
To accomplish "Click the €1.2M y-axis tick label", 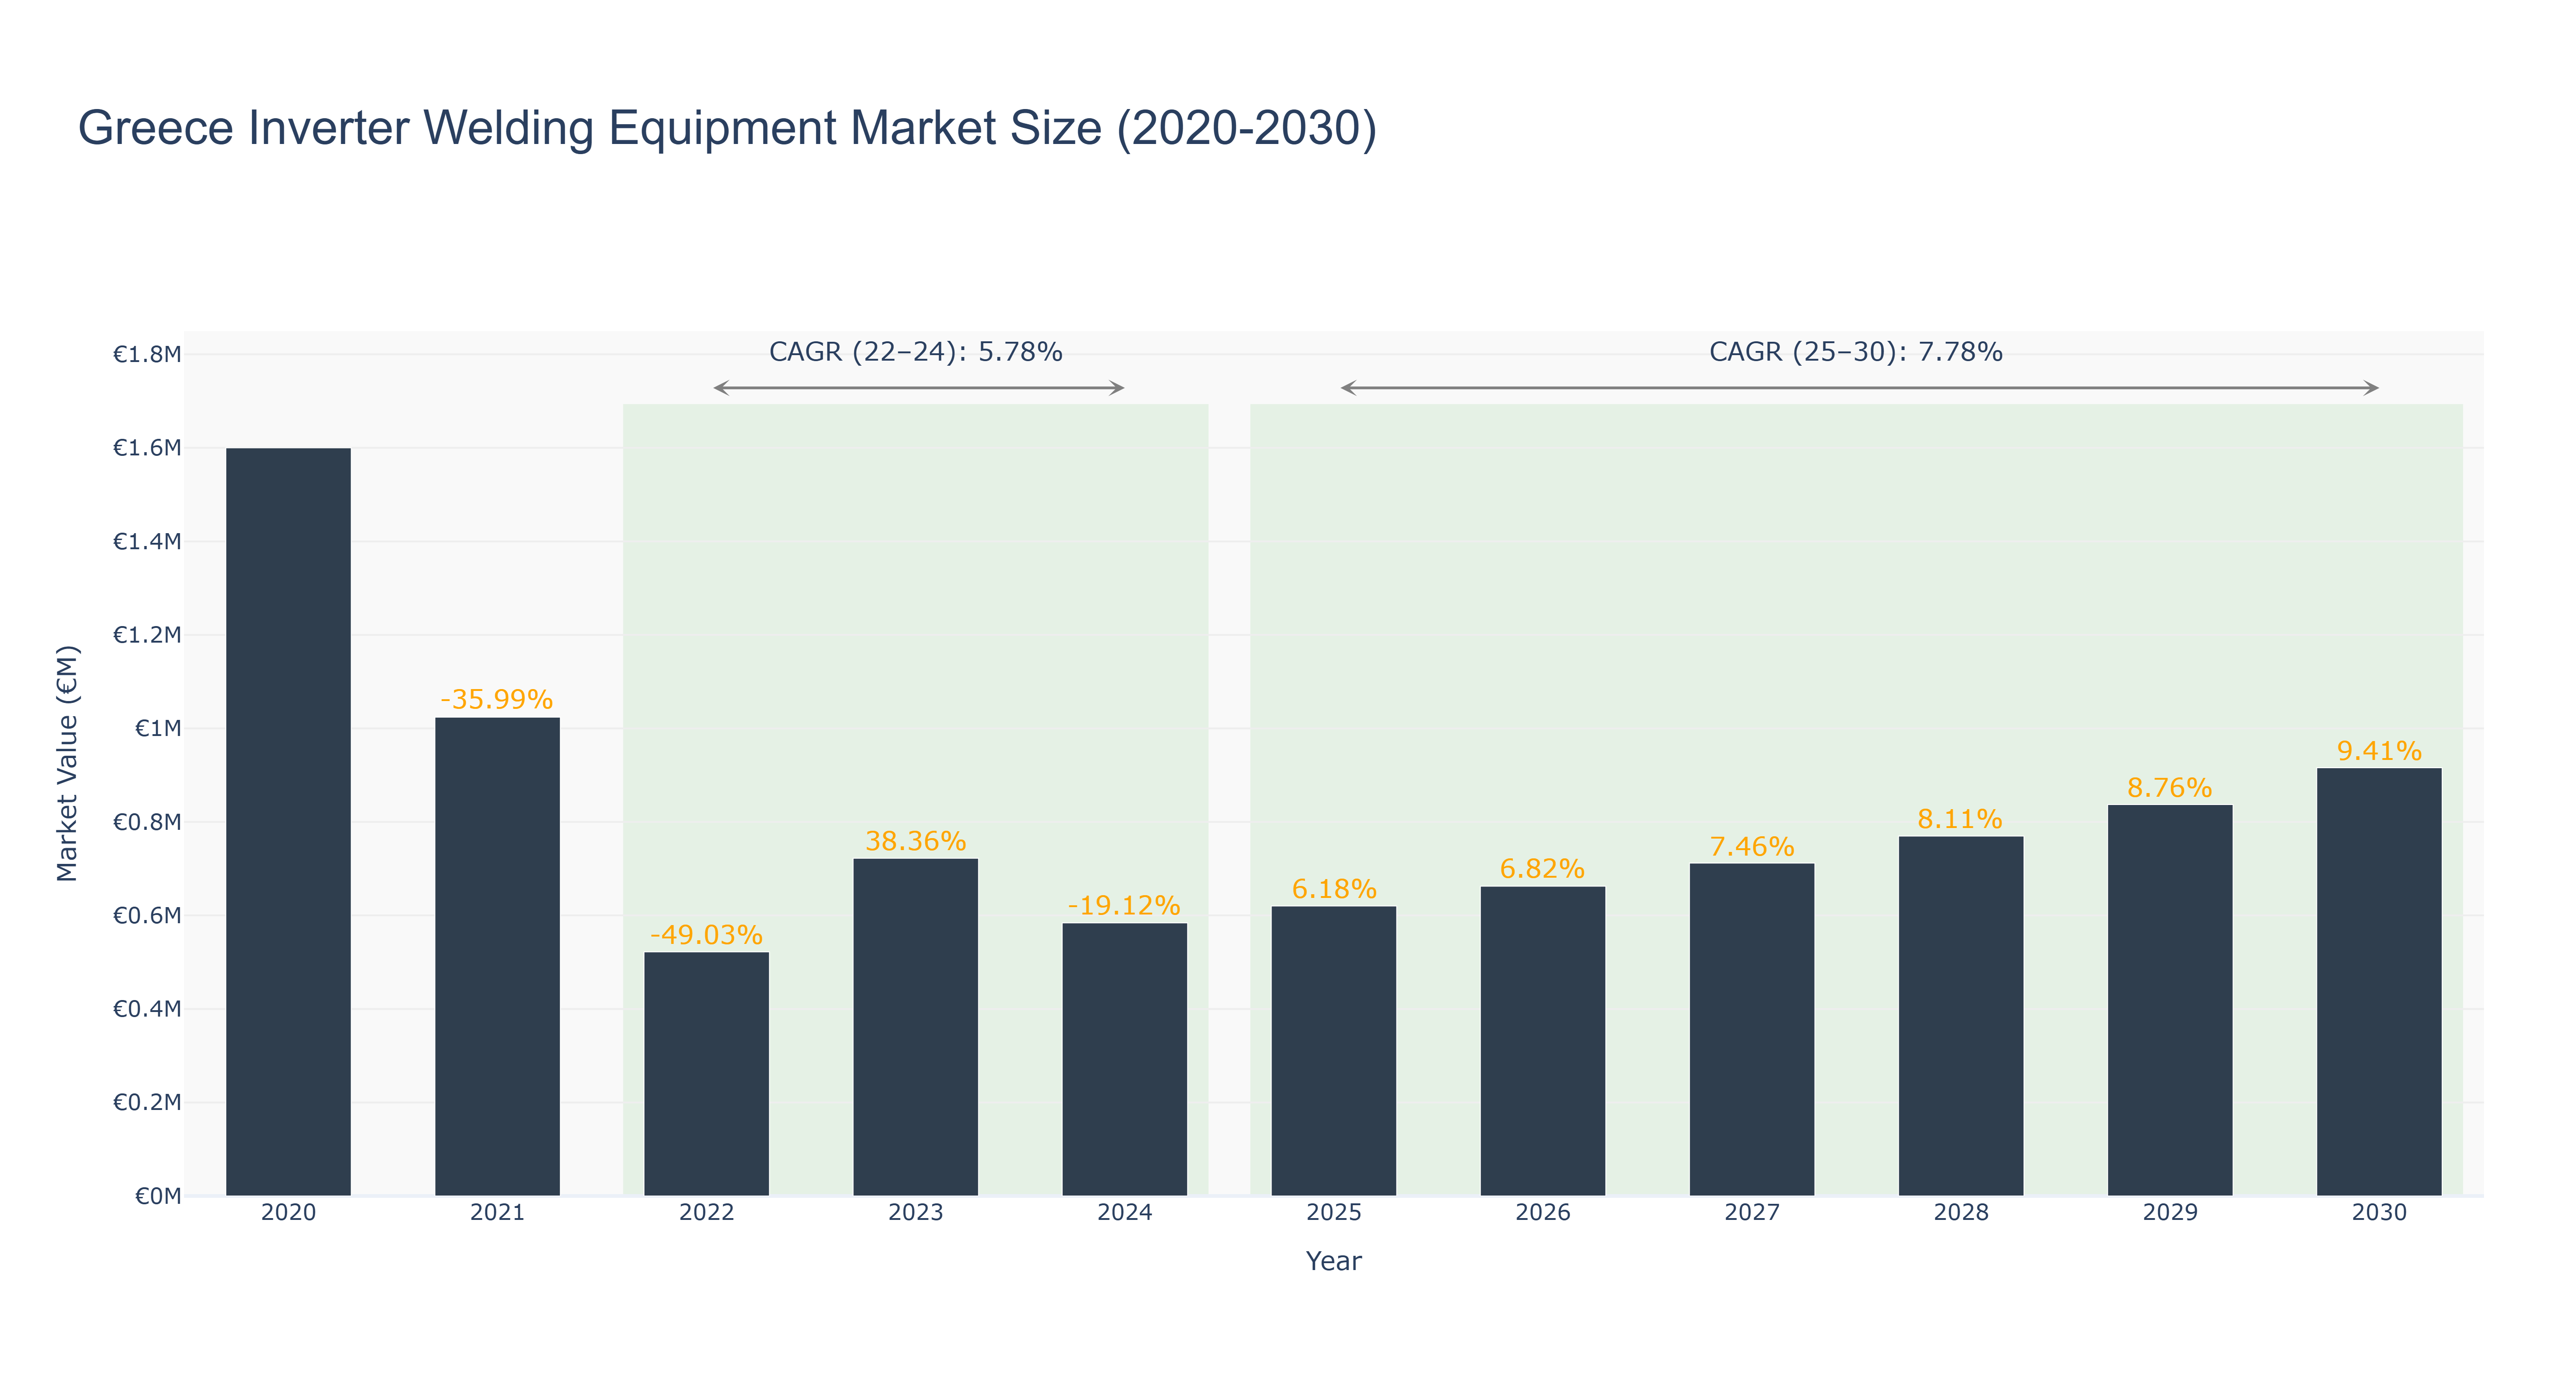I will click(x=147, y=635).
